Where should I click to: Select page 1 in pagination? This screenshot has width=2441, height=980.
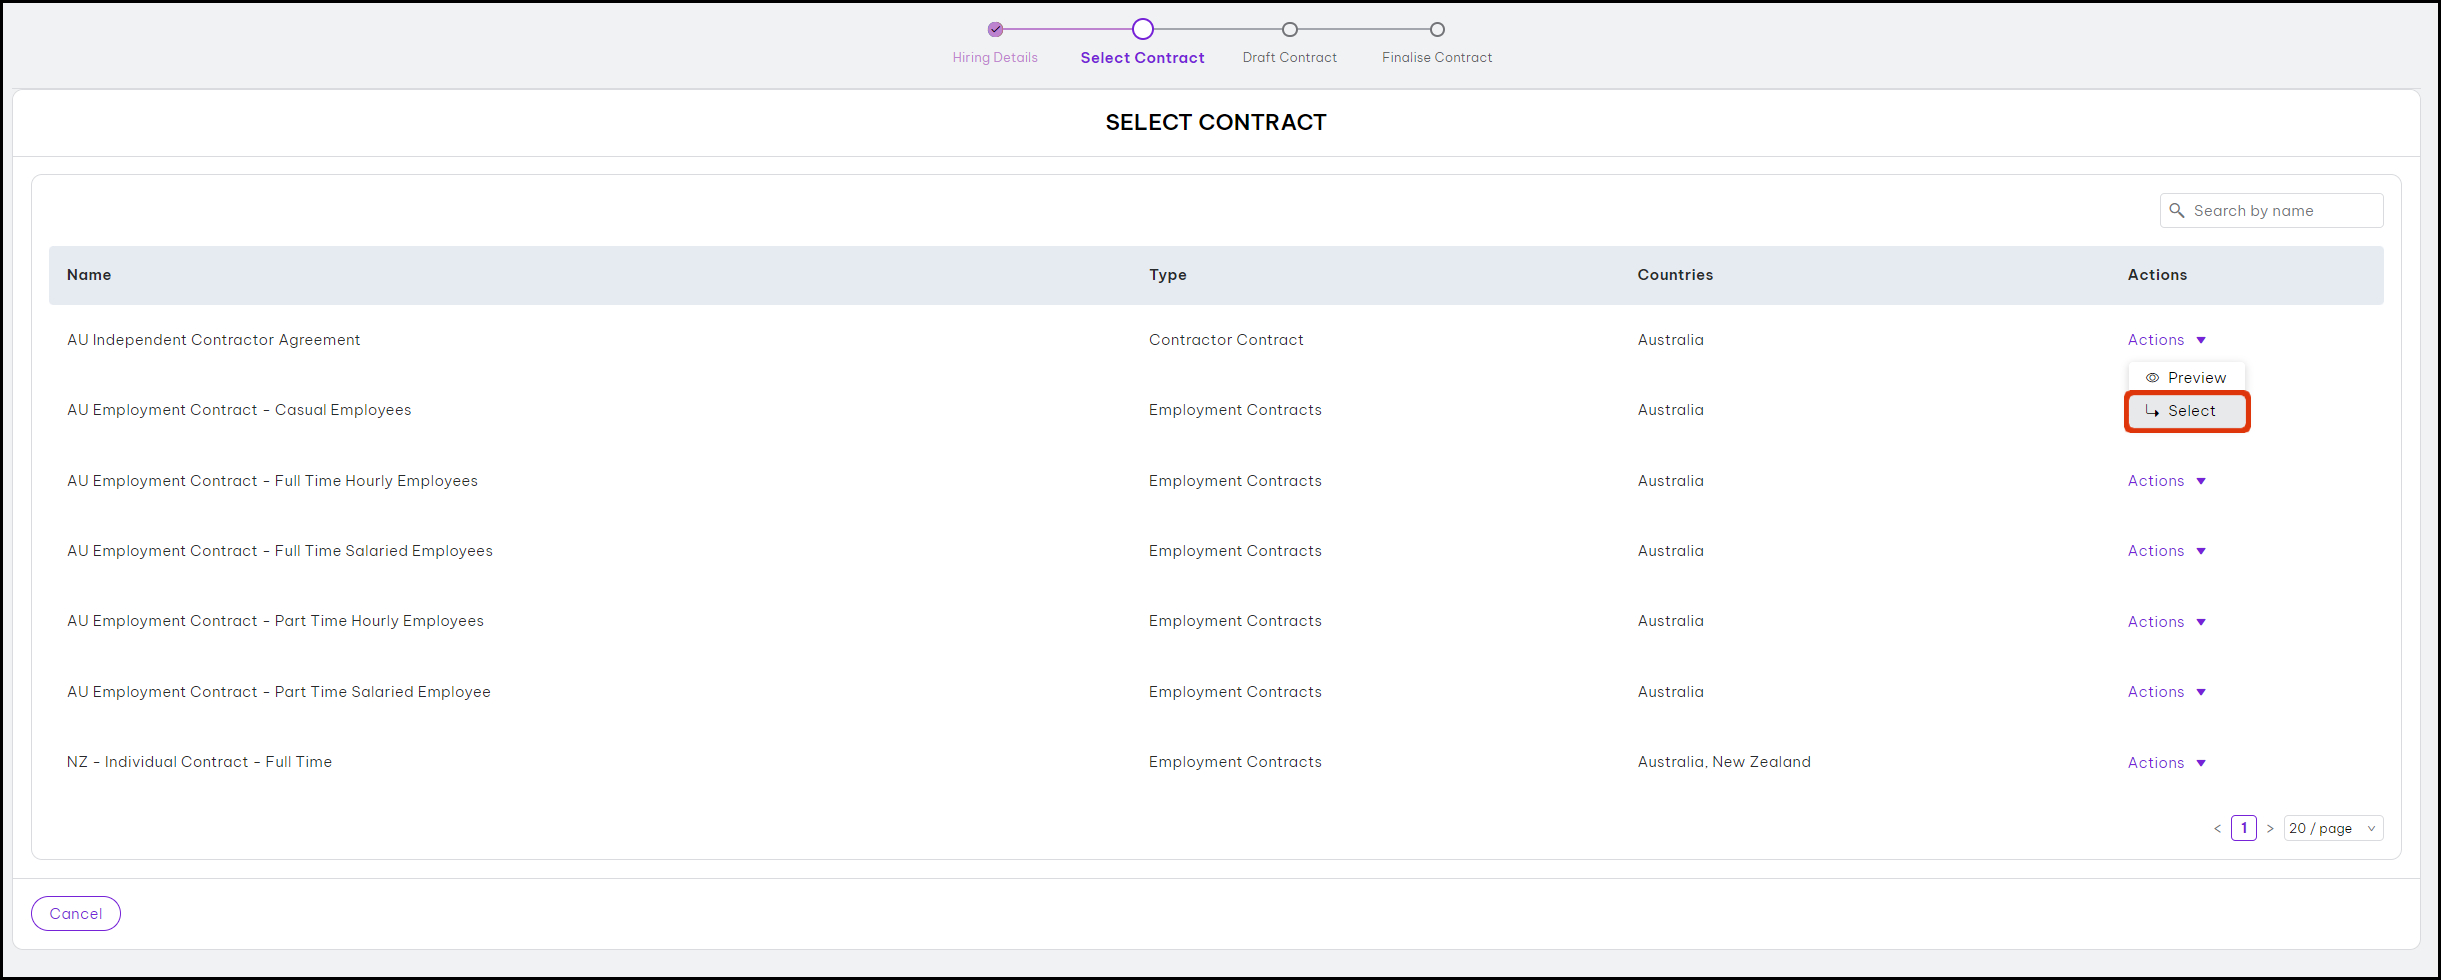point(2243,828)
